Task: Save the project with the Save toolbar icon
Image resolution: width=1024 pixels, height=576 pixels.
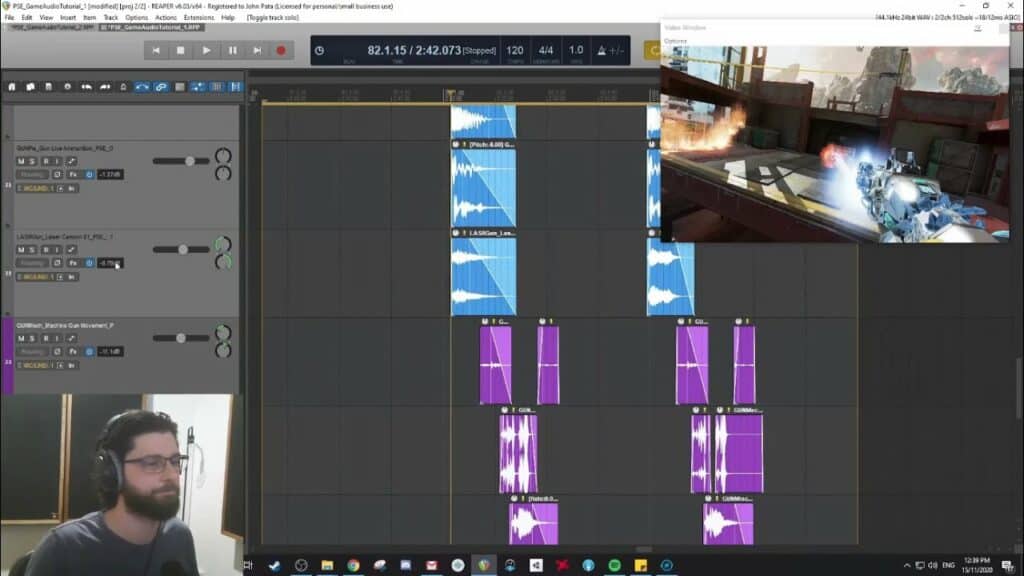Action: (x=50, y=88)
